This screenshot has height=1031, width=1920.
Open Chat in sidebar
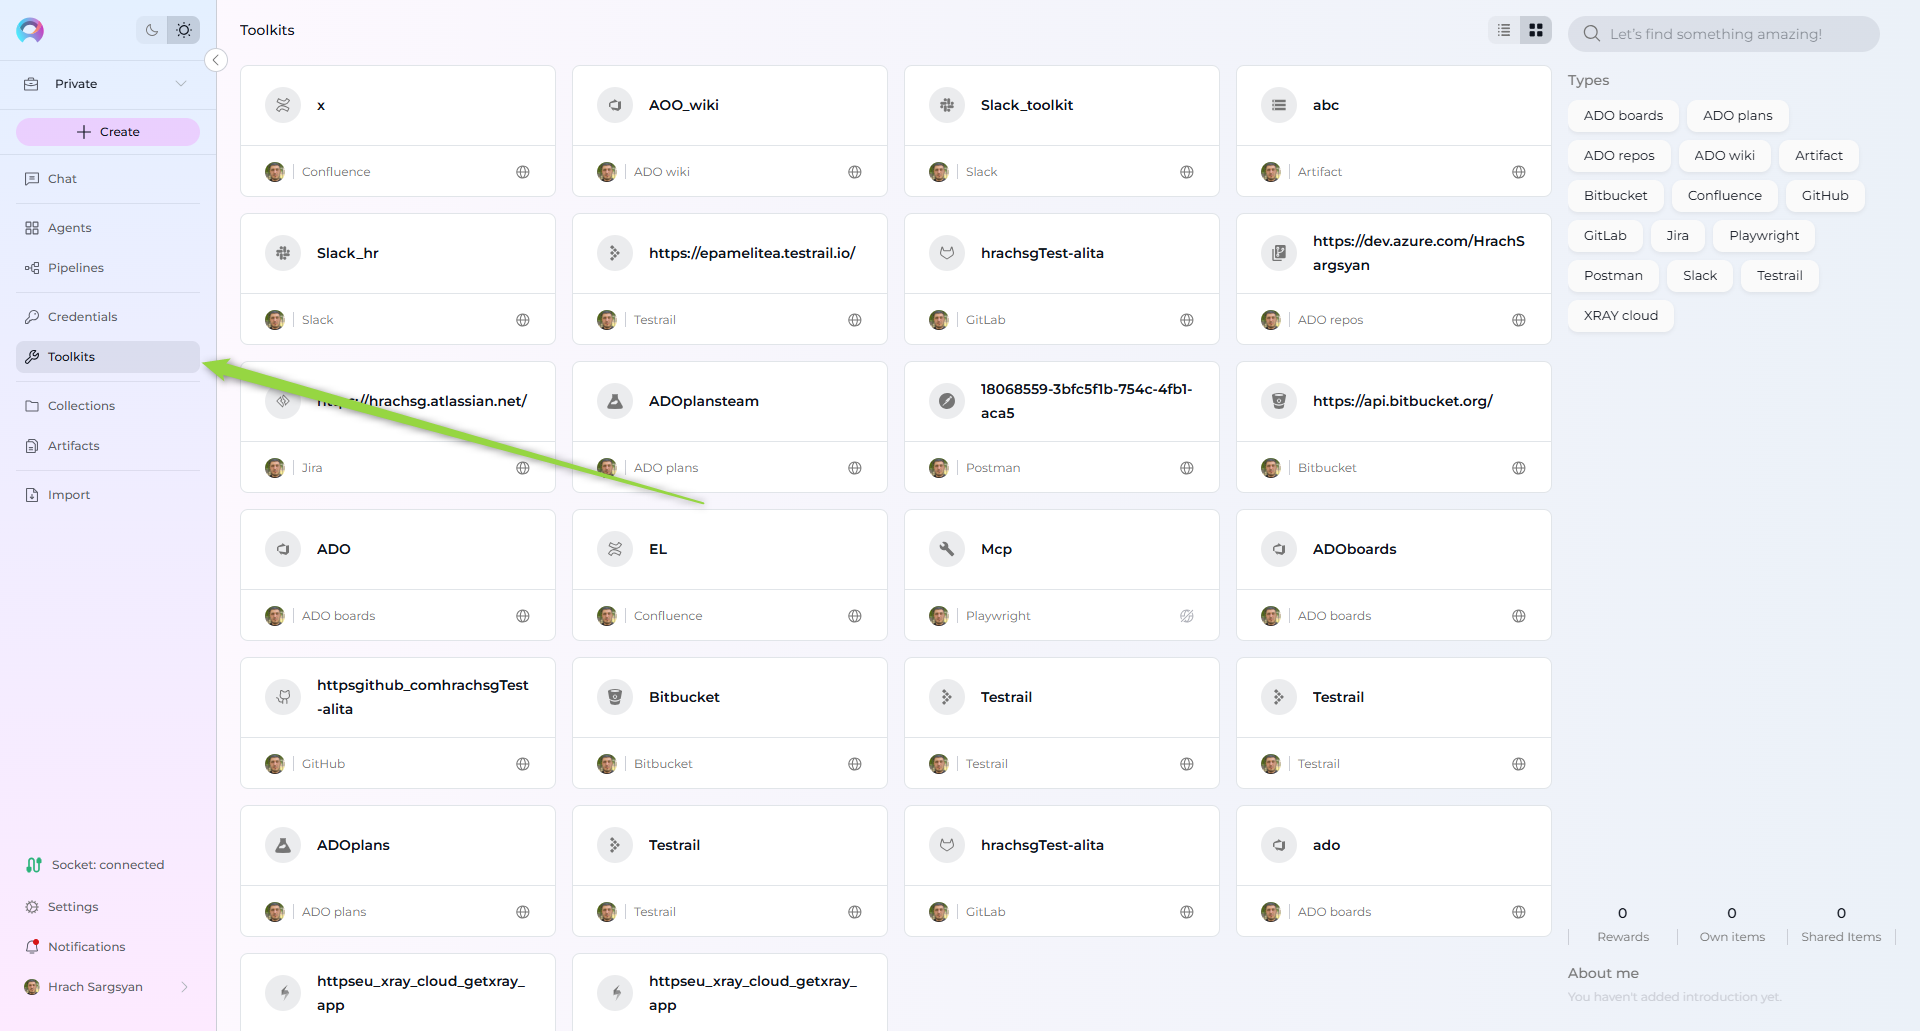tap(108, 179)
